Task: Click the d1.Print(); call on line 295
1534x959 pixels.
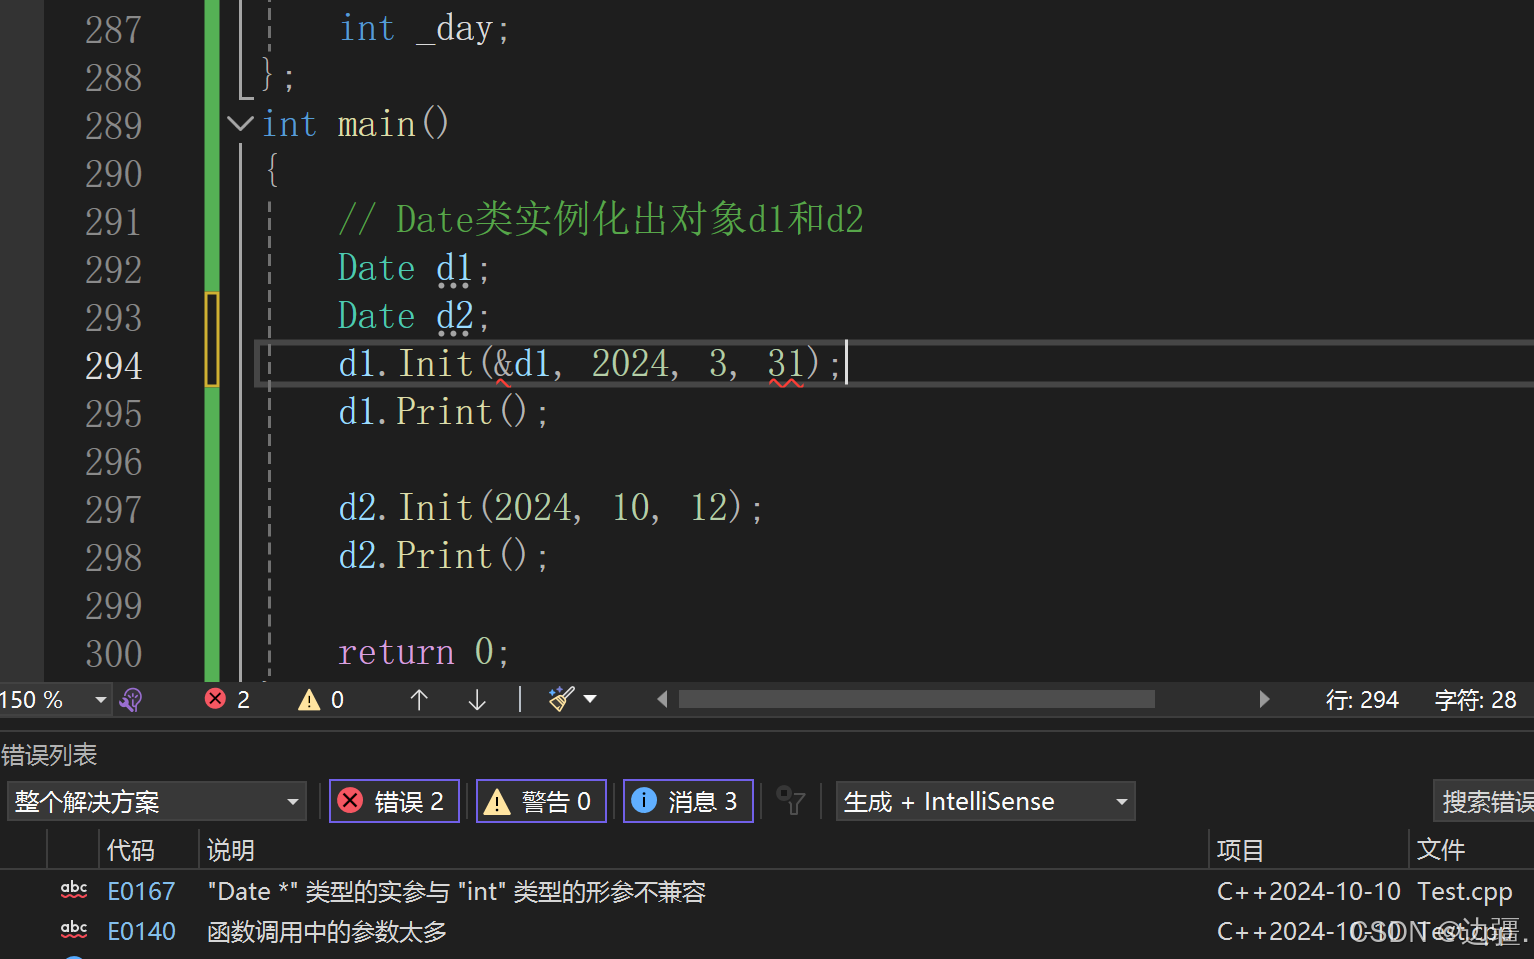Action: tap(443, 411)
